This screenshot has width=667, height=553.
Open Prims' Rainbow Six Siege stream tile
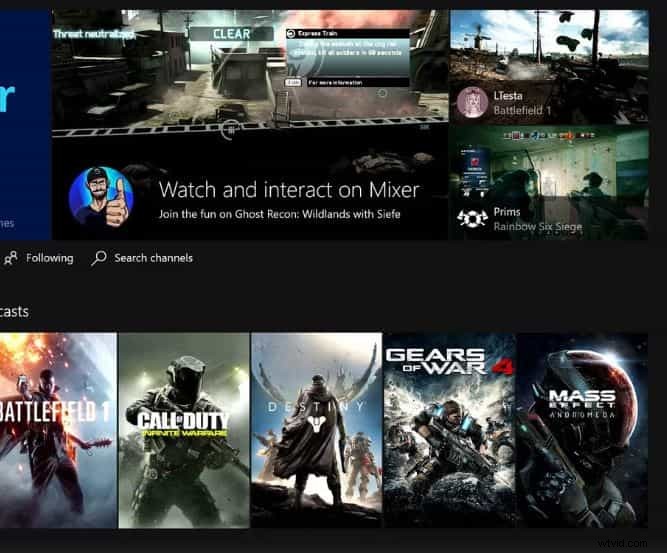tap(549, 183)
